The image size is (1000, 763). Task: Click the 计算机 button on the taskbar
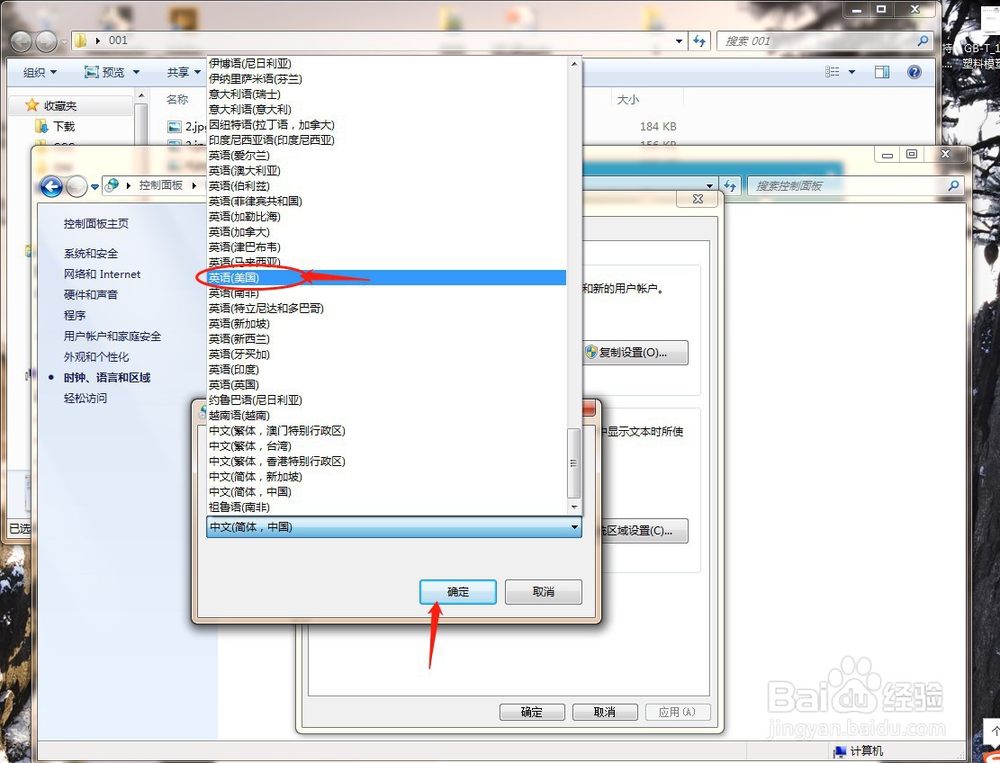(x=861, y=751)
